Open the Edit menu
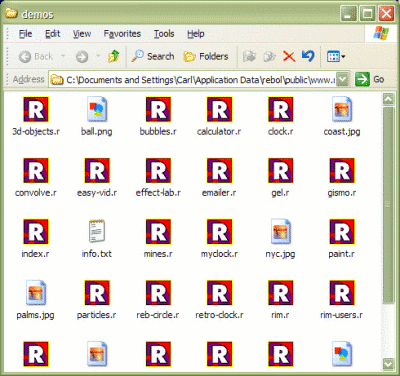 point(53,34)
